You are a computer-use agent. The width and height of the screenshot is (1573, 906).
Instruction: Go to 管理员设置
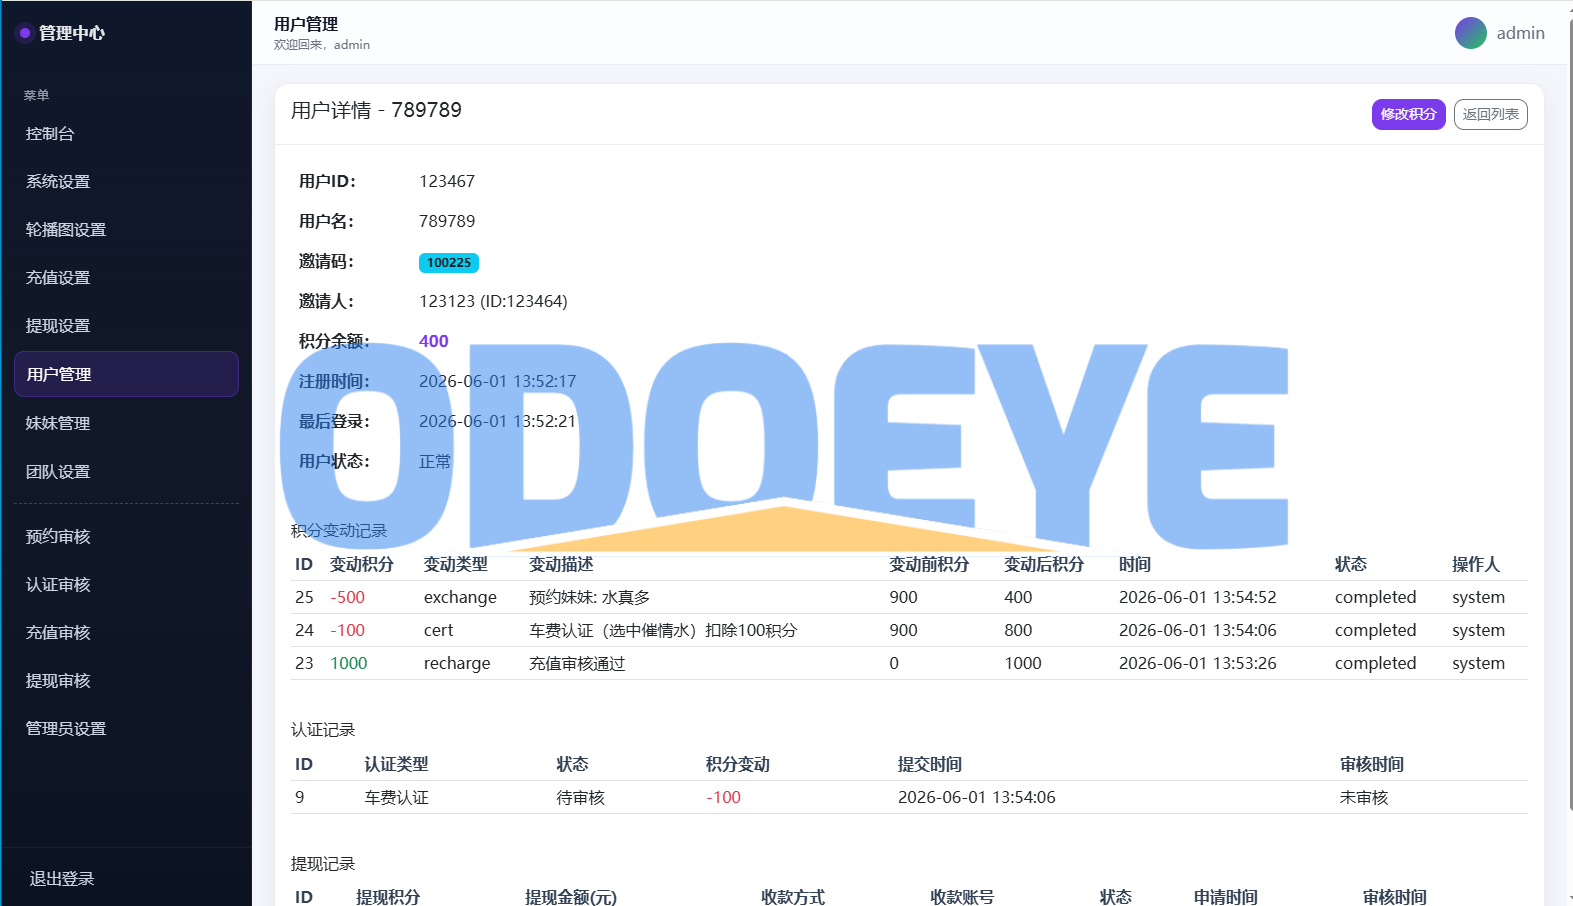point(126,729)
